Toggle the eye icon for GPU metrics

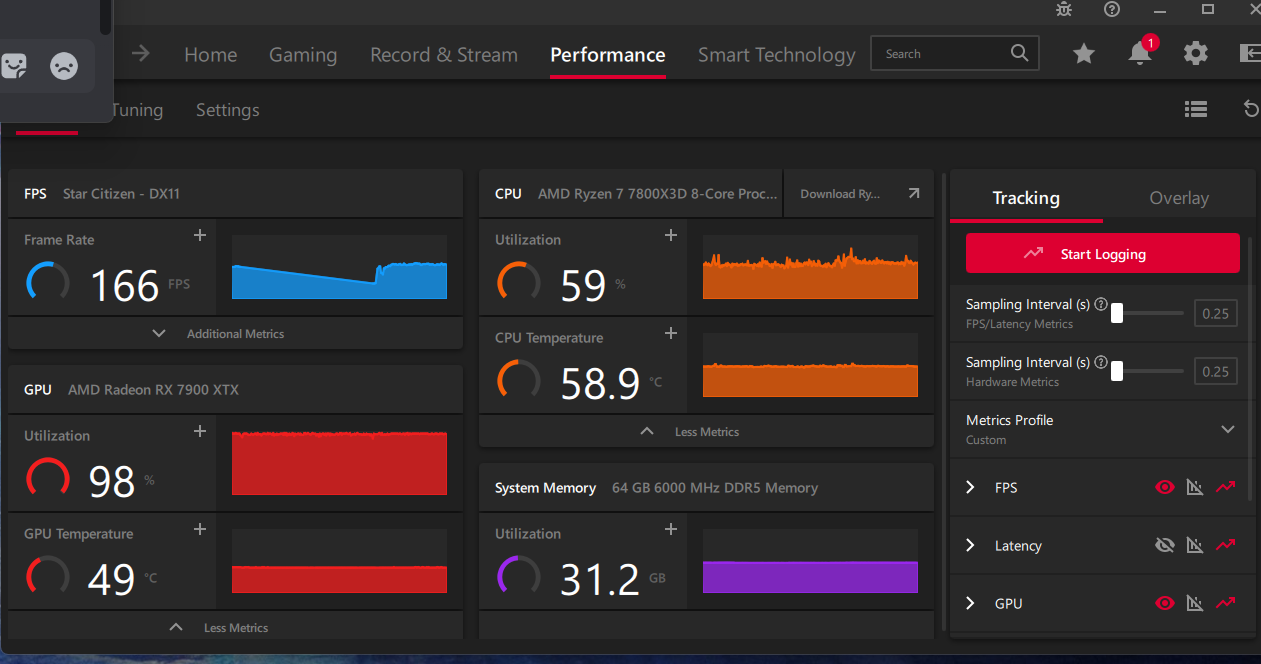tap(1164, 604)
